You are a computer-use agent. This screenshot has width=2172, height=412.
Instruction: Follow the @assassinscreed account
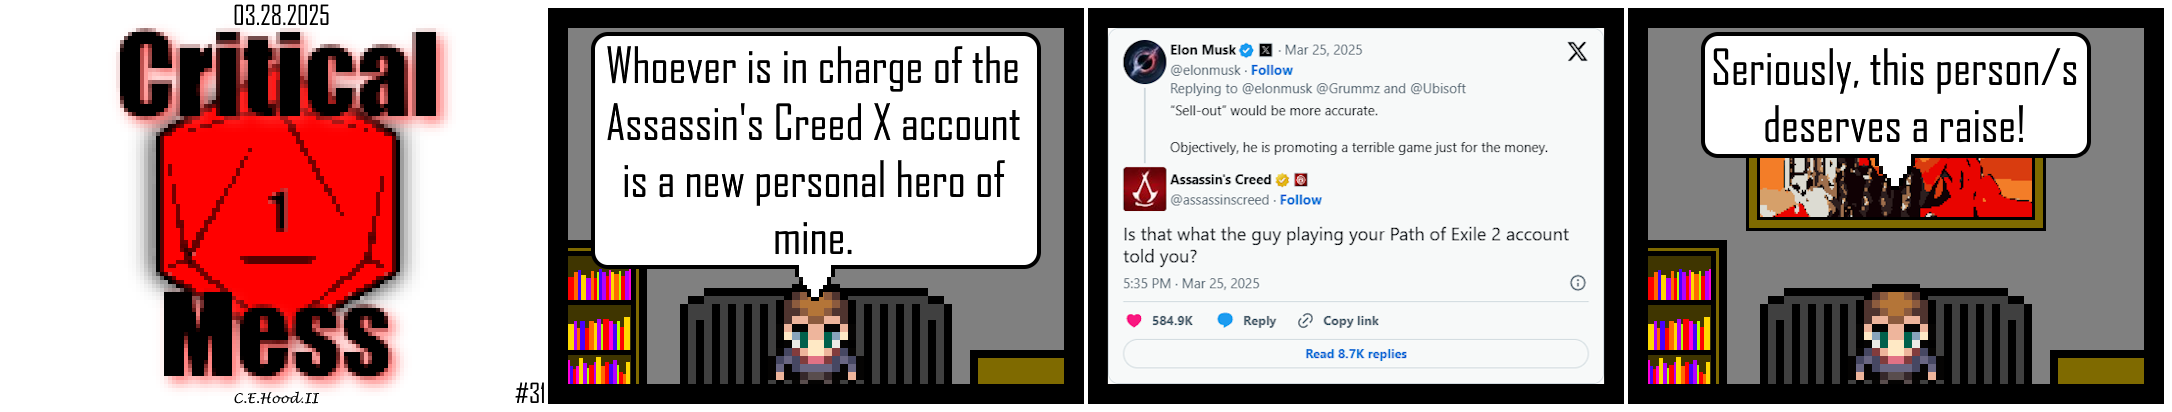(1301, 200)
